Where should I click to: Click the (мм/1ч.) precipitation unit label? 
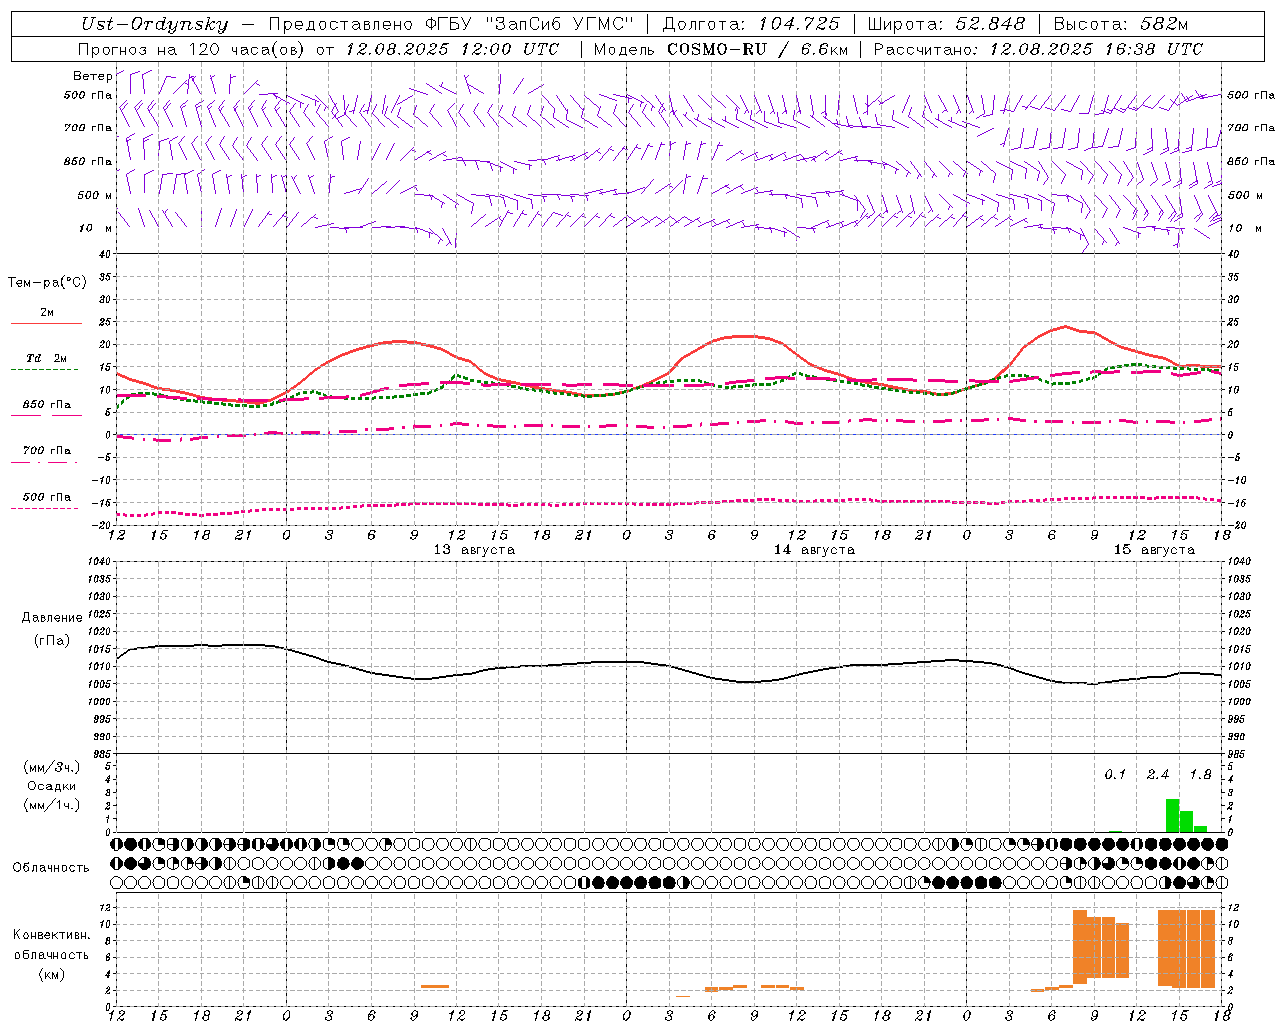point(52,805)
